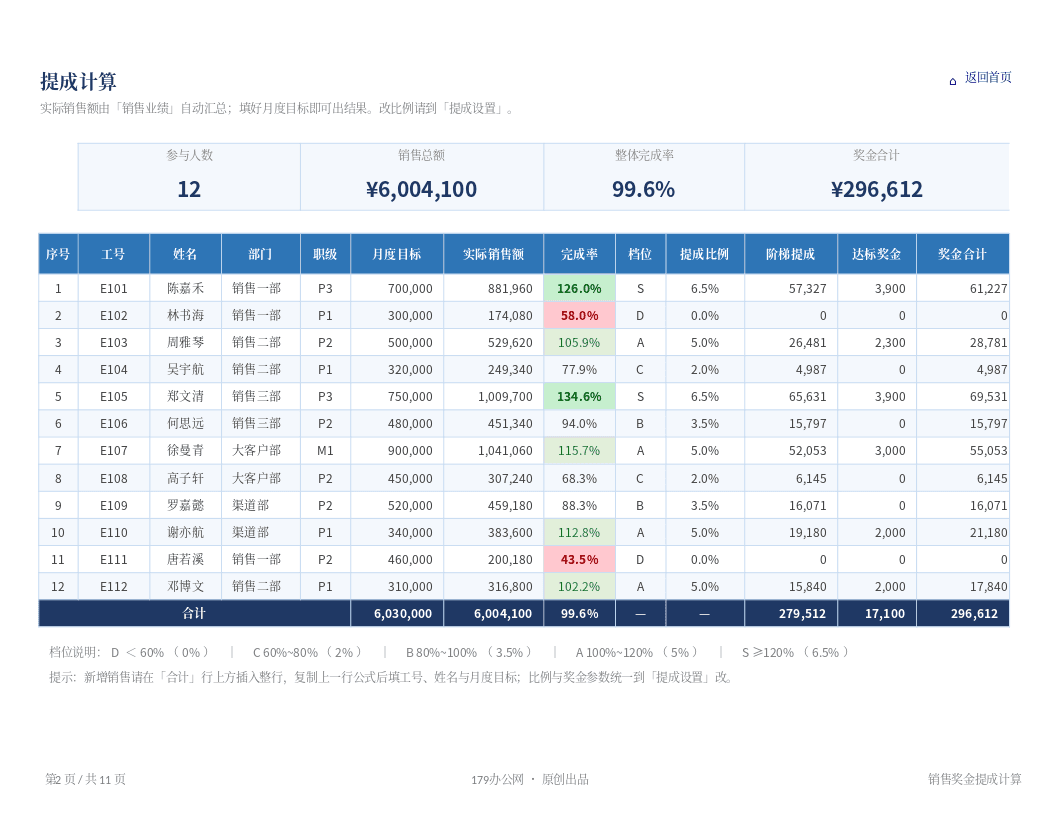The image size is (1056, 816).
Task: Select the 达标奖金 column header
Action: click(x=877, y=254)
